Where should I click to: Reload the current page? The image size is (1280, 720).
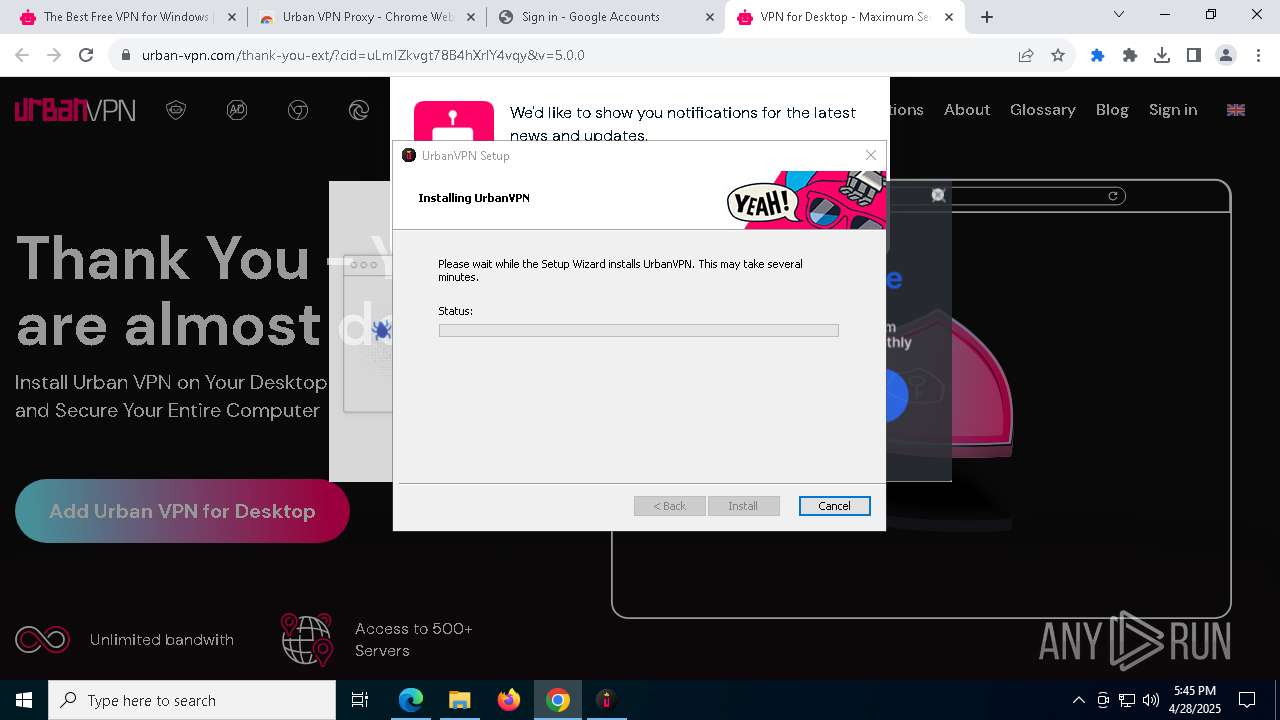(86, 55)
